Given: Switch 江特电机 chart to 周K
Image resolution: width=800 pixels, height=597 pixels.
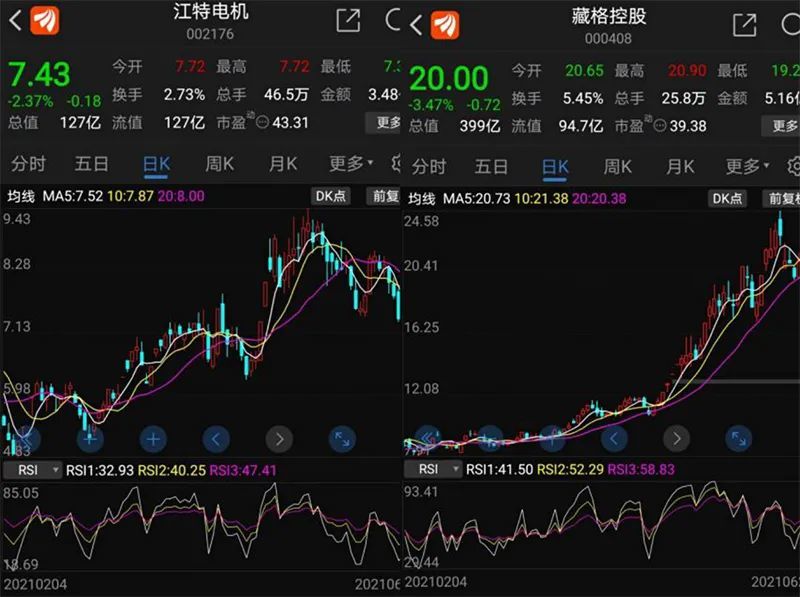Looking at the screenshot, I should coord(219,164).
